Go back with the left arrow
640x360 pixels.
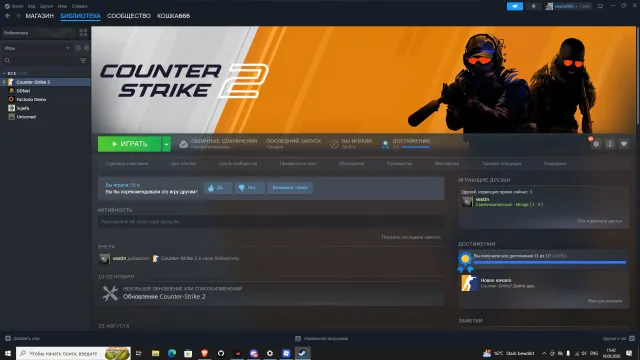(8, 16)
